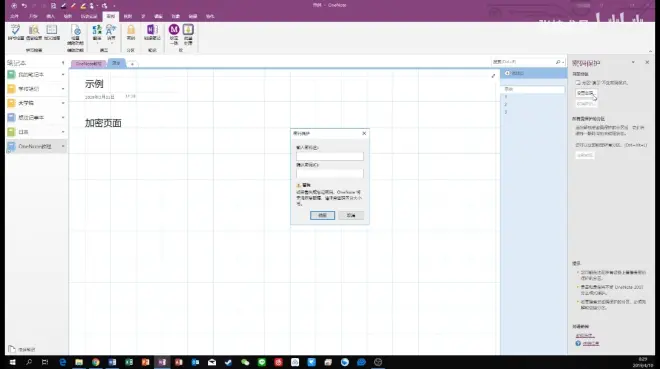Click the help icon beside bottom pane link
660x369 pixels.
point(578,343)
